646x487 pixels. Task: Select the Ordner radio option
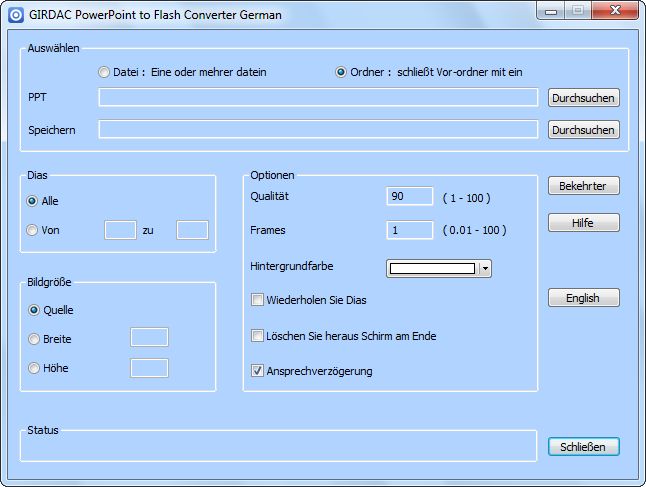[341, 72]
